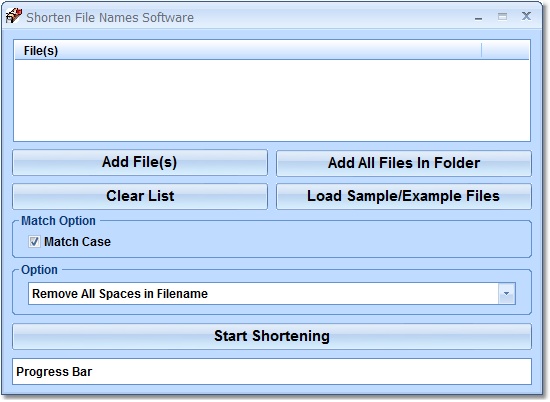Empty the list with Clear List

click(x=140, y=196)
